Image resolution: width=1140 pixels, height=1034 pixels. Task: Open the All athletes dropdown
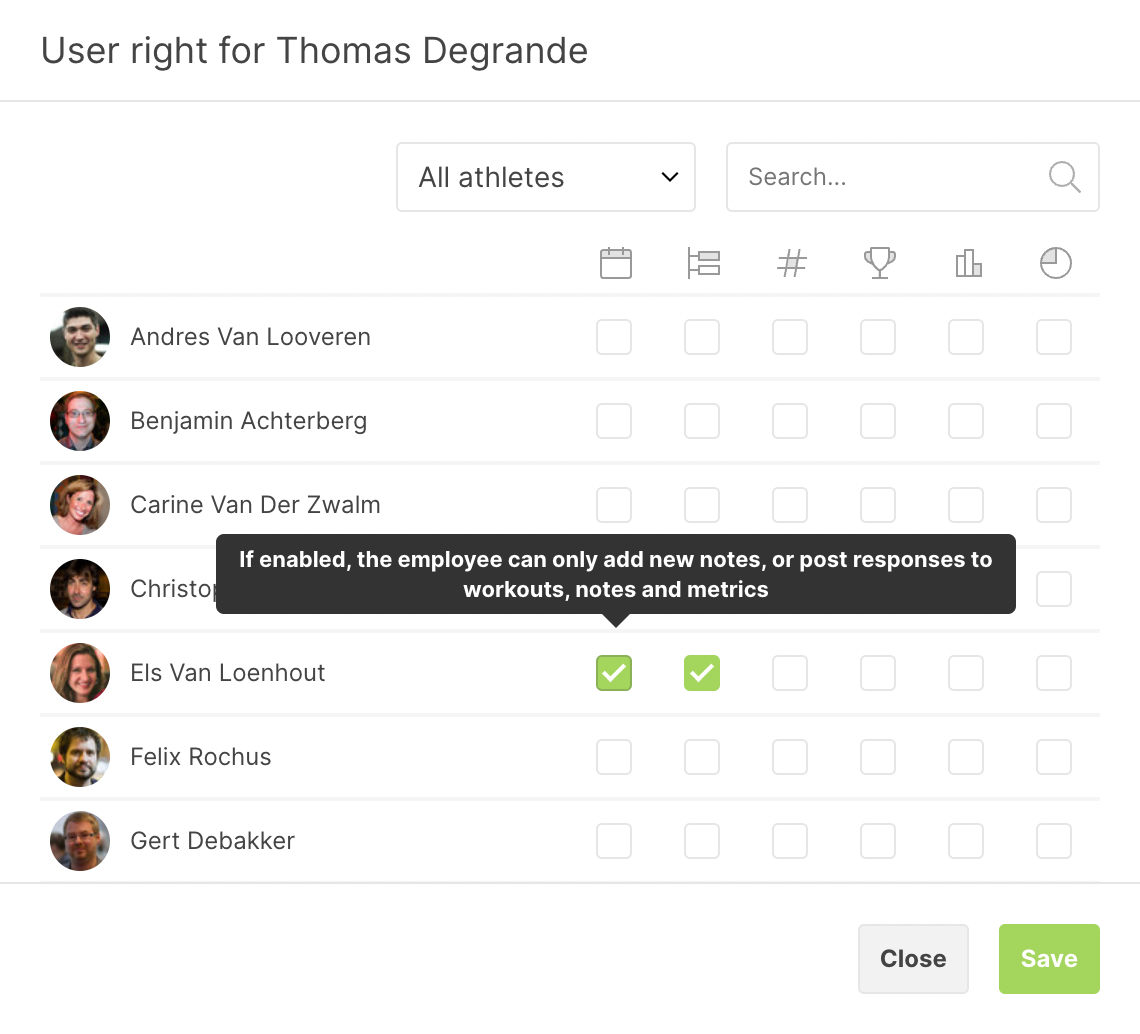[x=546, y=177]
